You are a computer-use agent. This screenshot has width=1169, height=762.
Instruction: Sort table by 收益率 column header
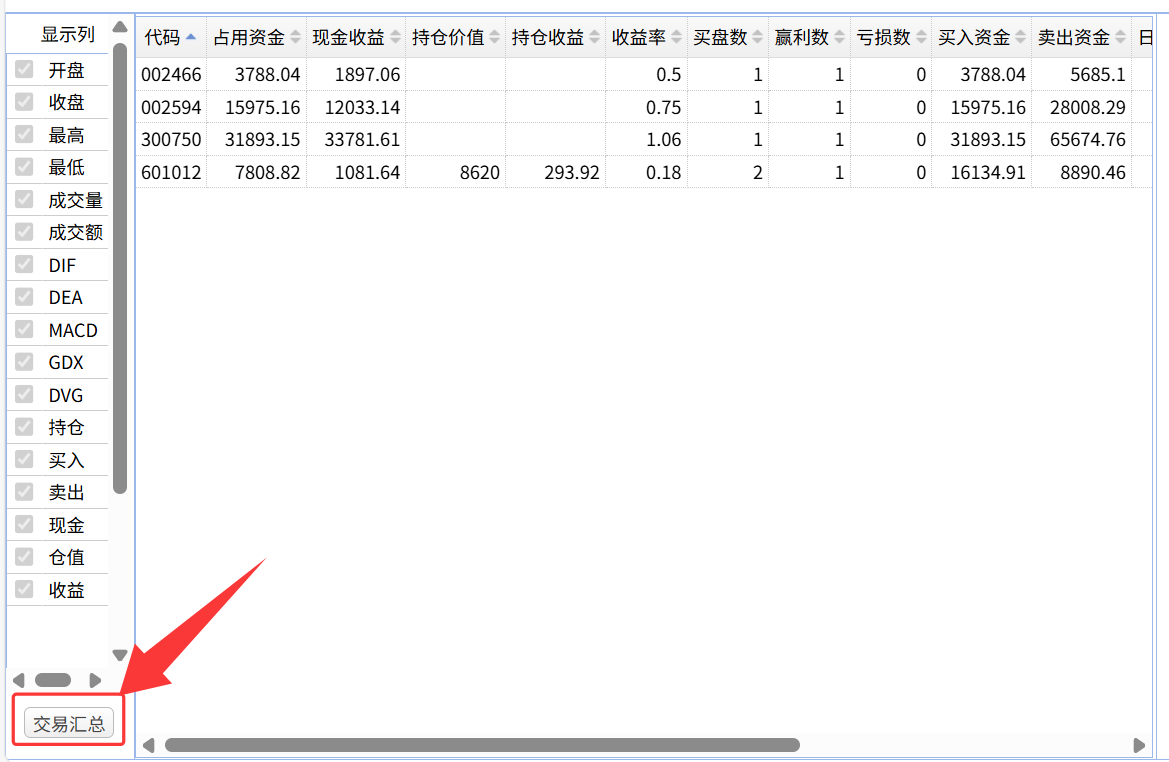(646, 37)
